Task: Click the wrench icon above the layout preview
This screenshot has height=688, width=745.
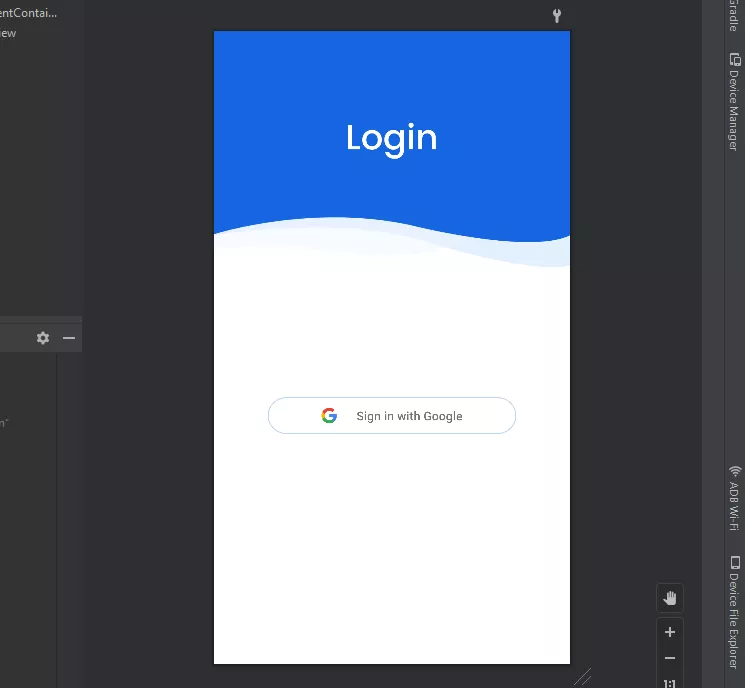Action: (x=557, y=16)
